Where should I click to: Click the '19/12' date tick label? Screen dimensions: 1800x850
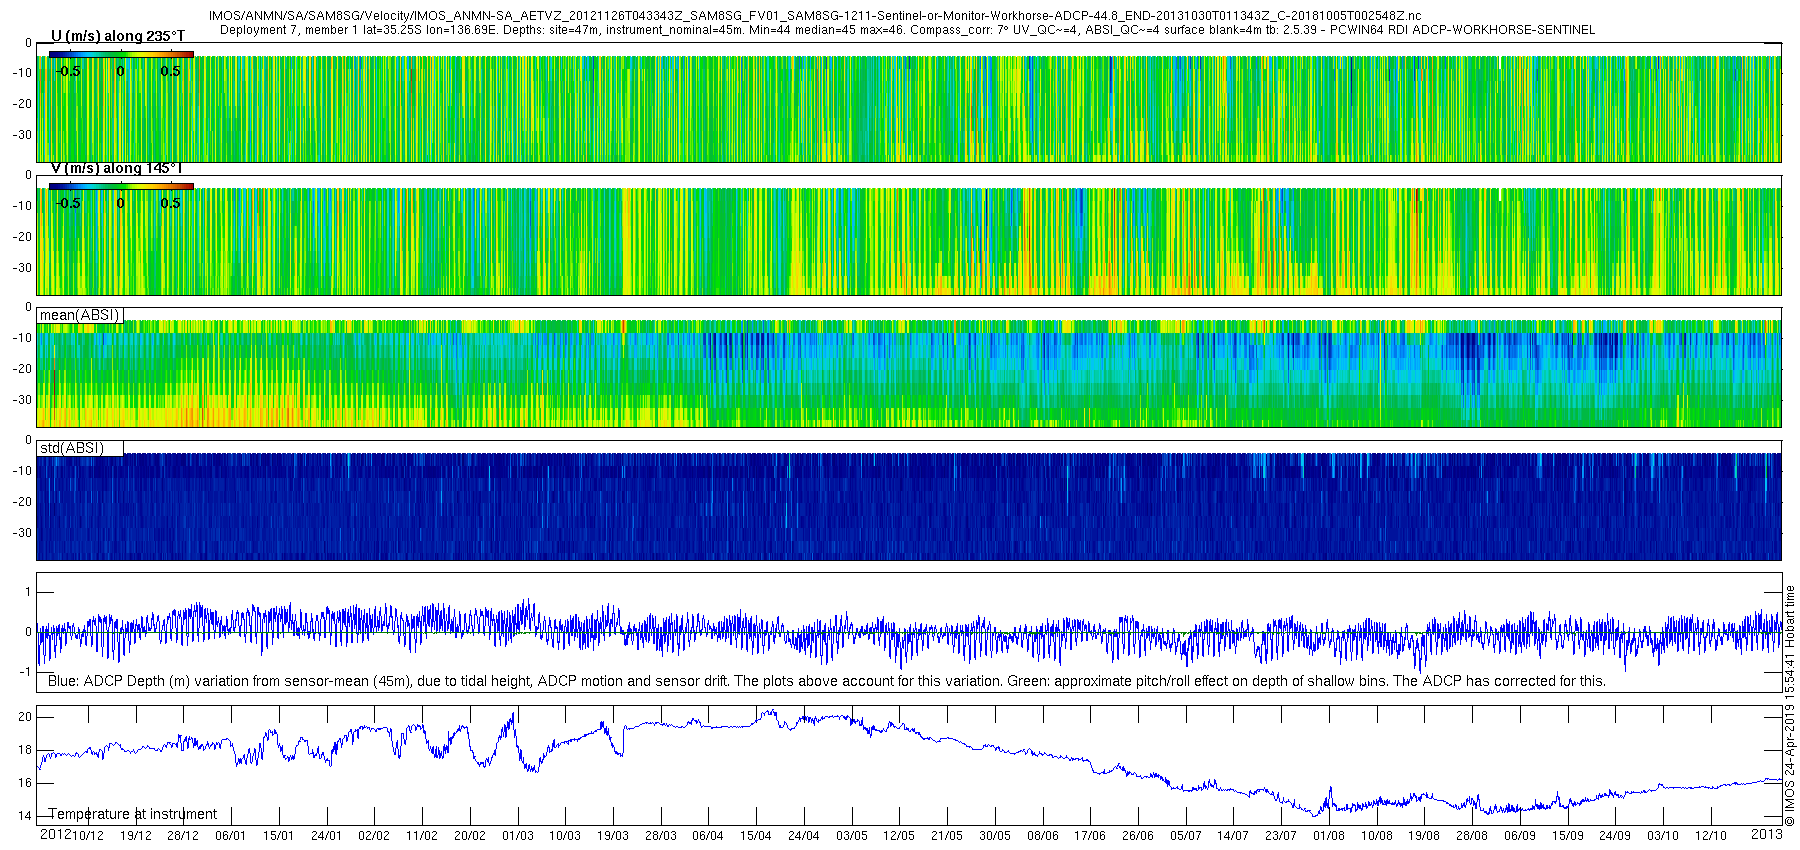(x=135, y=835)
